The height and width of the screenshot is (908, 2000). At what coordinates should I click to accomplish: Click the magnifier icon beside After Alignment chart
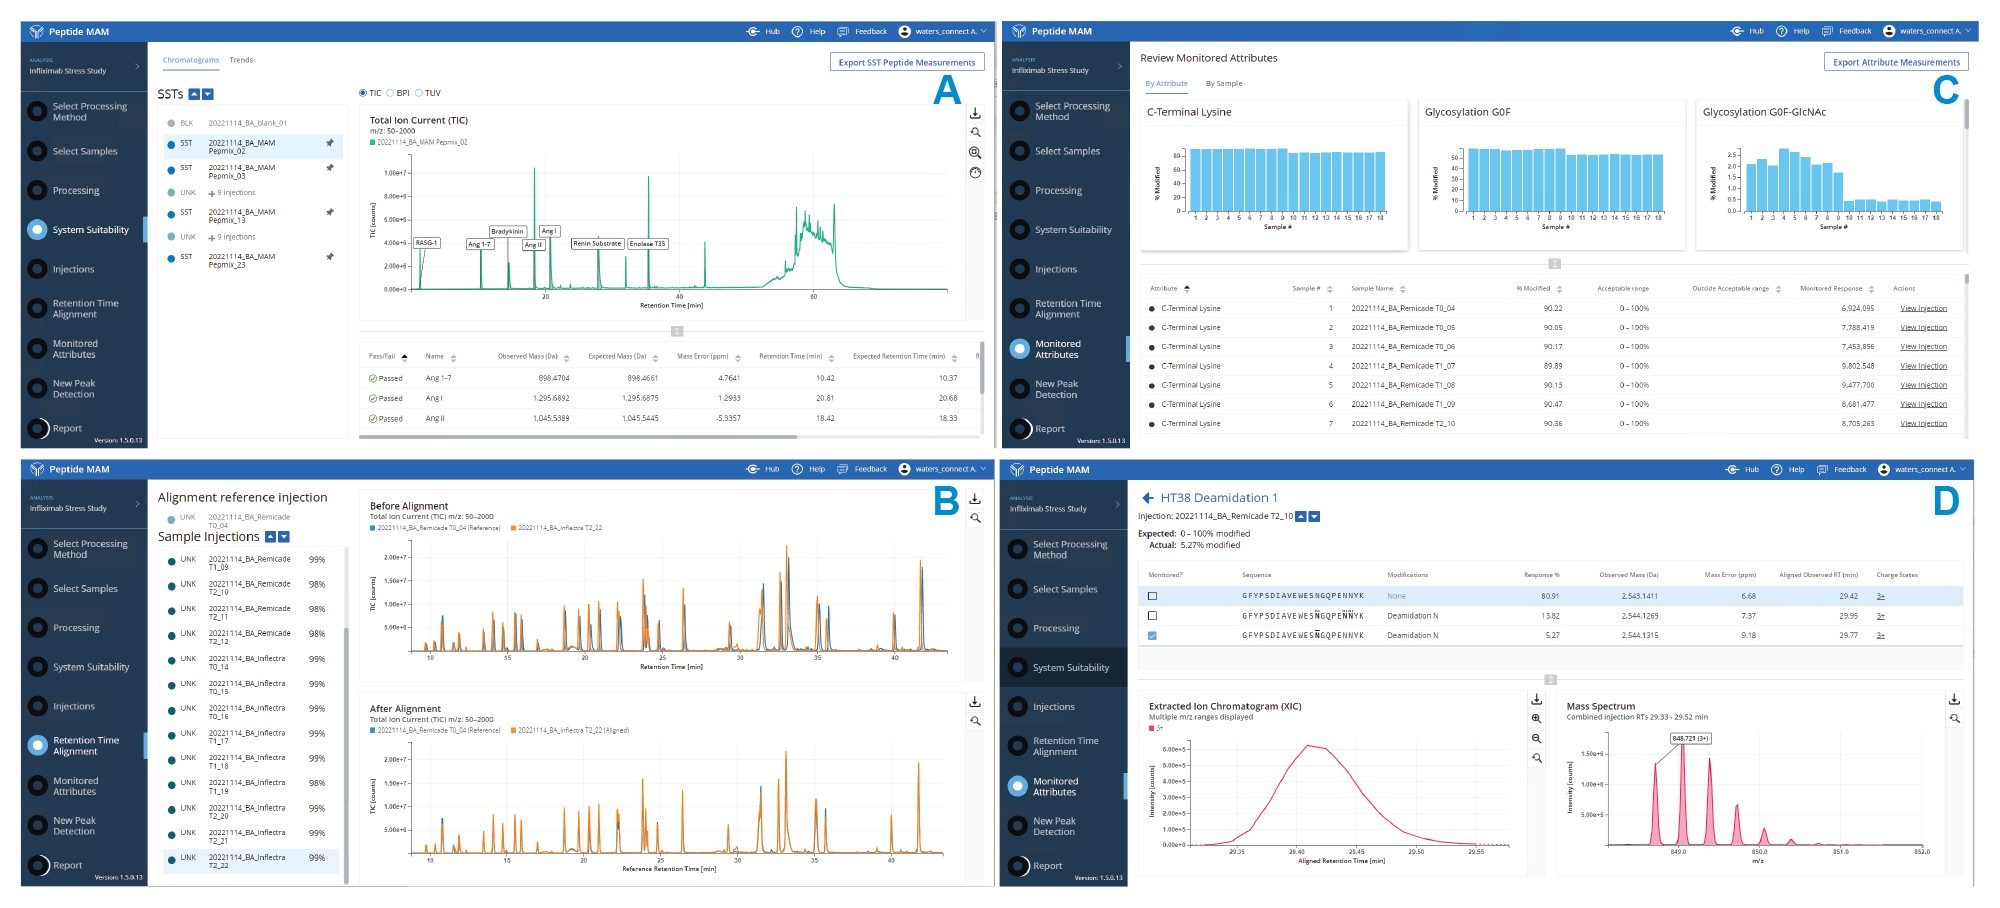point(975,721)
